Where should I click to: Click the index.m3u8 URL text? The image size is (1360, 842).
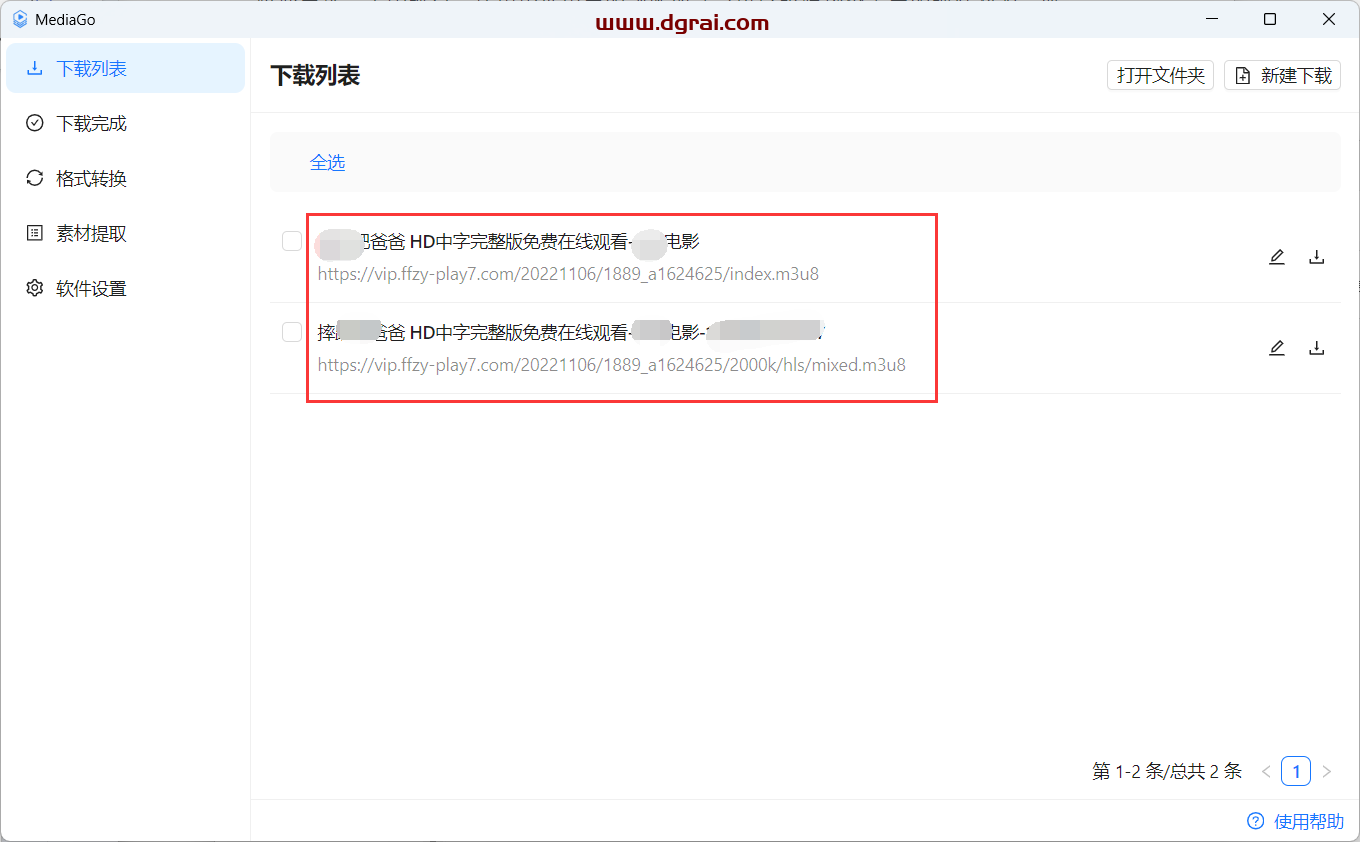(x=568, y=273)
